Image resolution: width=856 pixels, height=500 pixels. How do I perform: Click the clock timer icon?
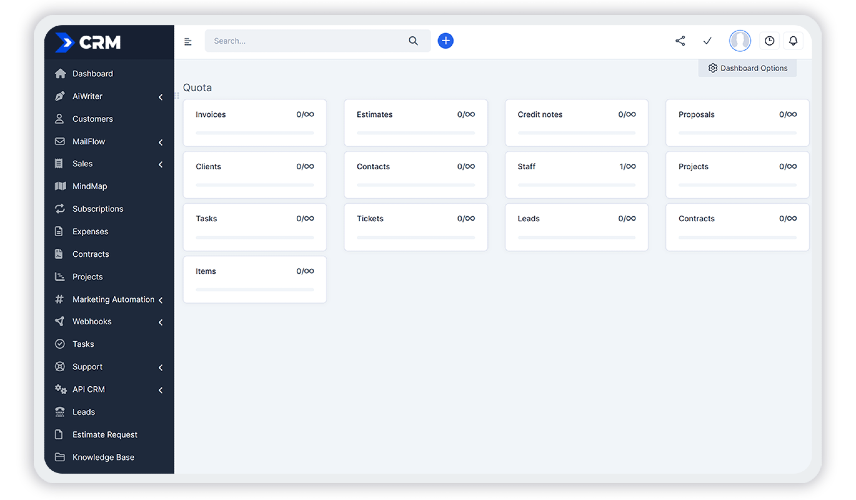coord(769,41)
